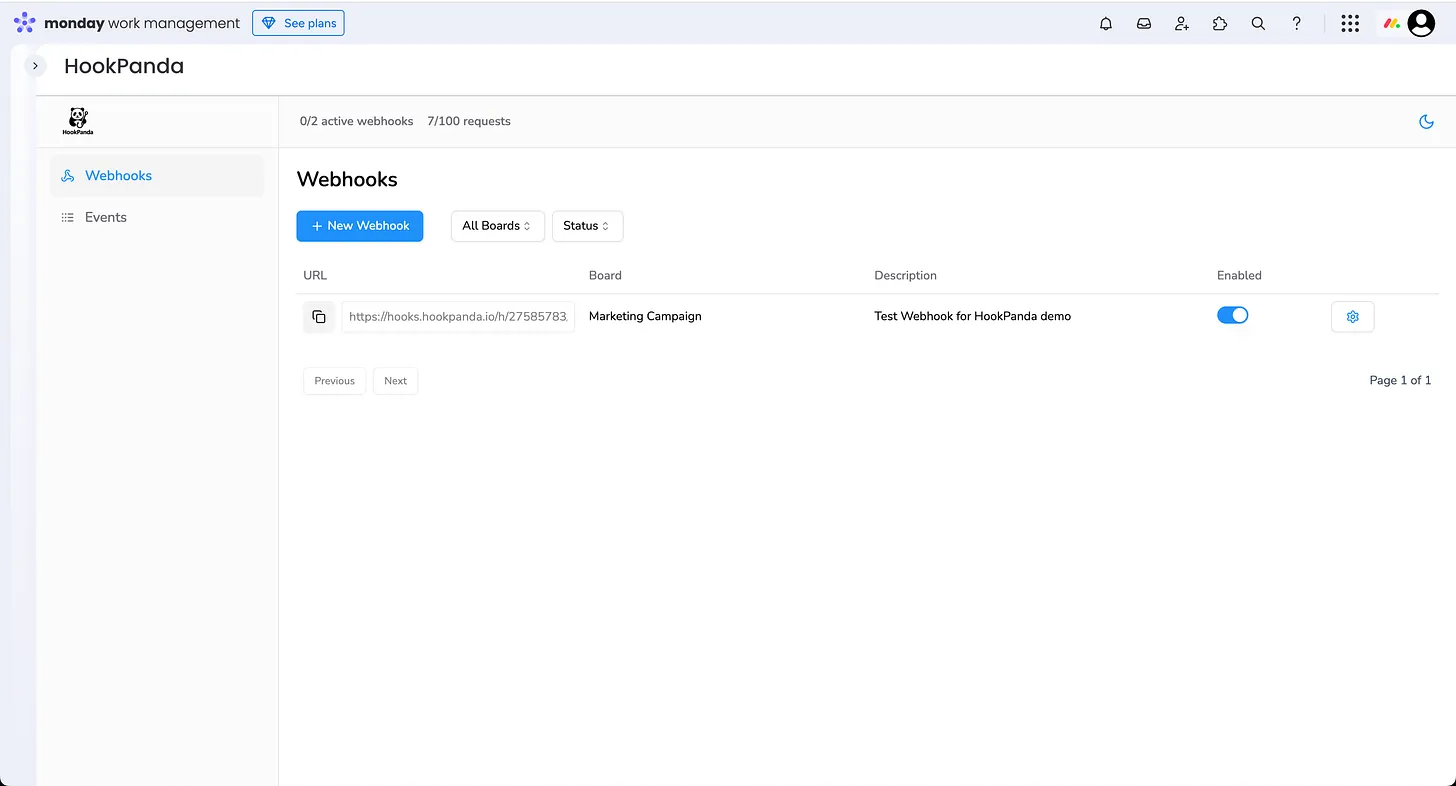1456x786 pixels.
Task: Open the notifications bell
Action: tap(1105, 24)
